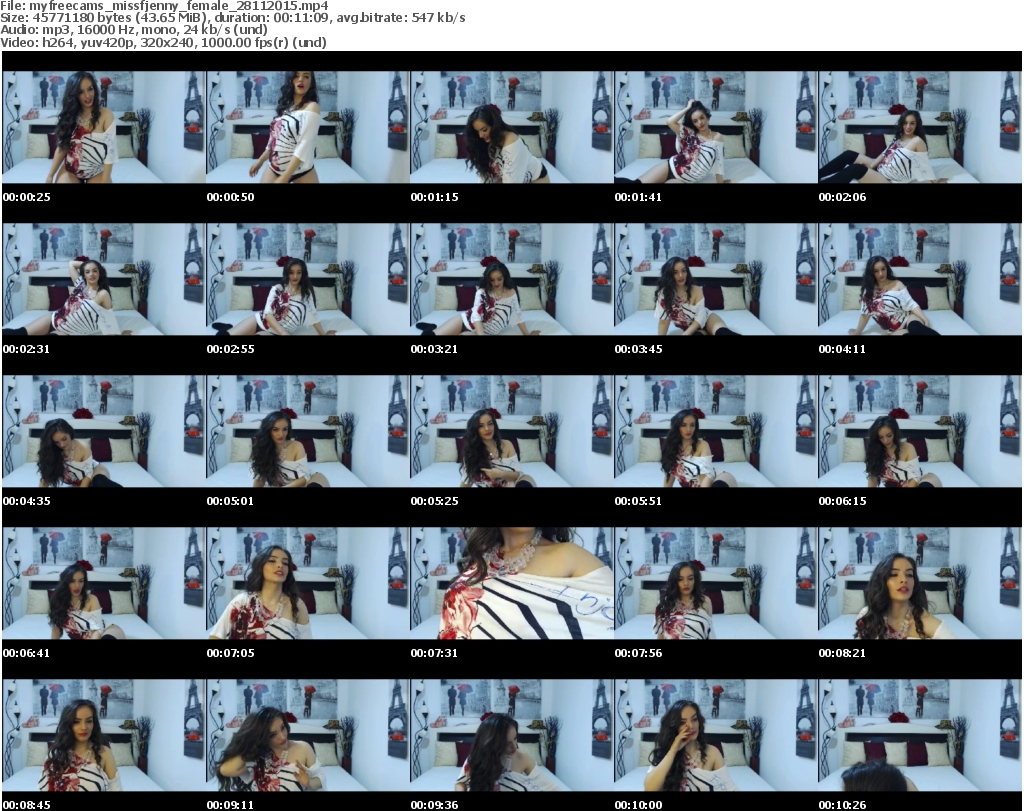Open the thumbnail frame at 00:01:15
The image size is (1024, 811).
click(x=512, y=127)
